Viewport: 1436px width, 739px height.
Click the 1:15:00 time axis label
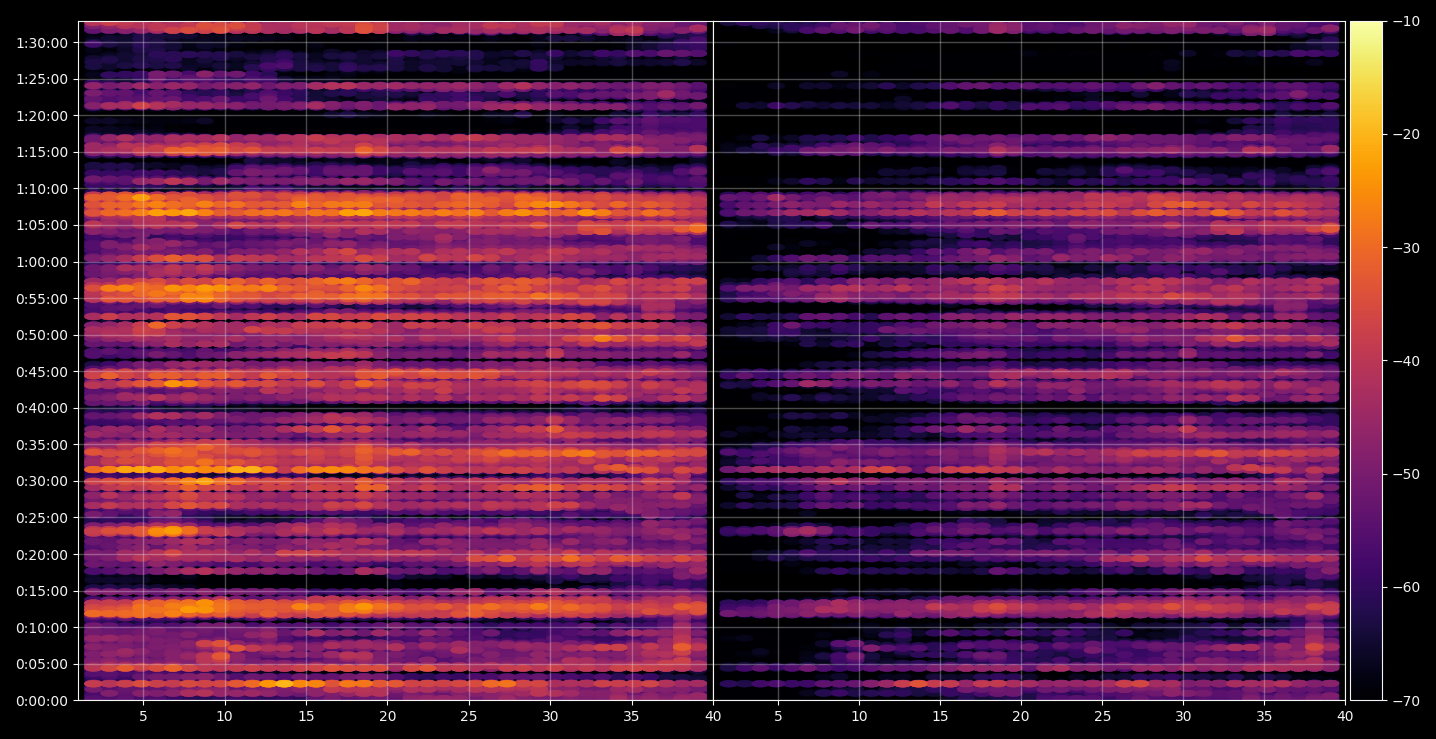41,152
